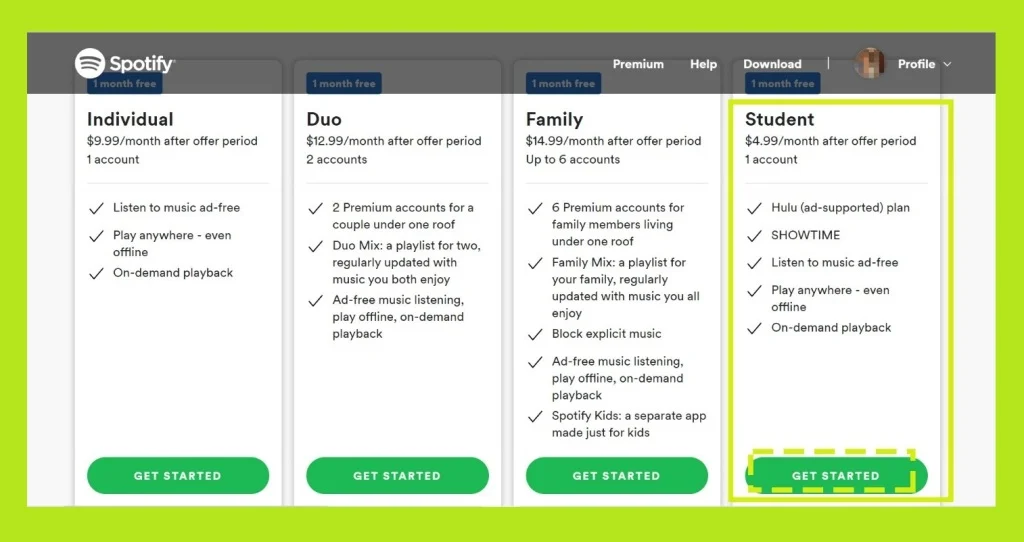Go to the Help menu item

point(703,64)
